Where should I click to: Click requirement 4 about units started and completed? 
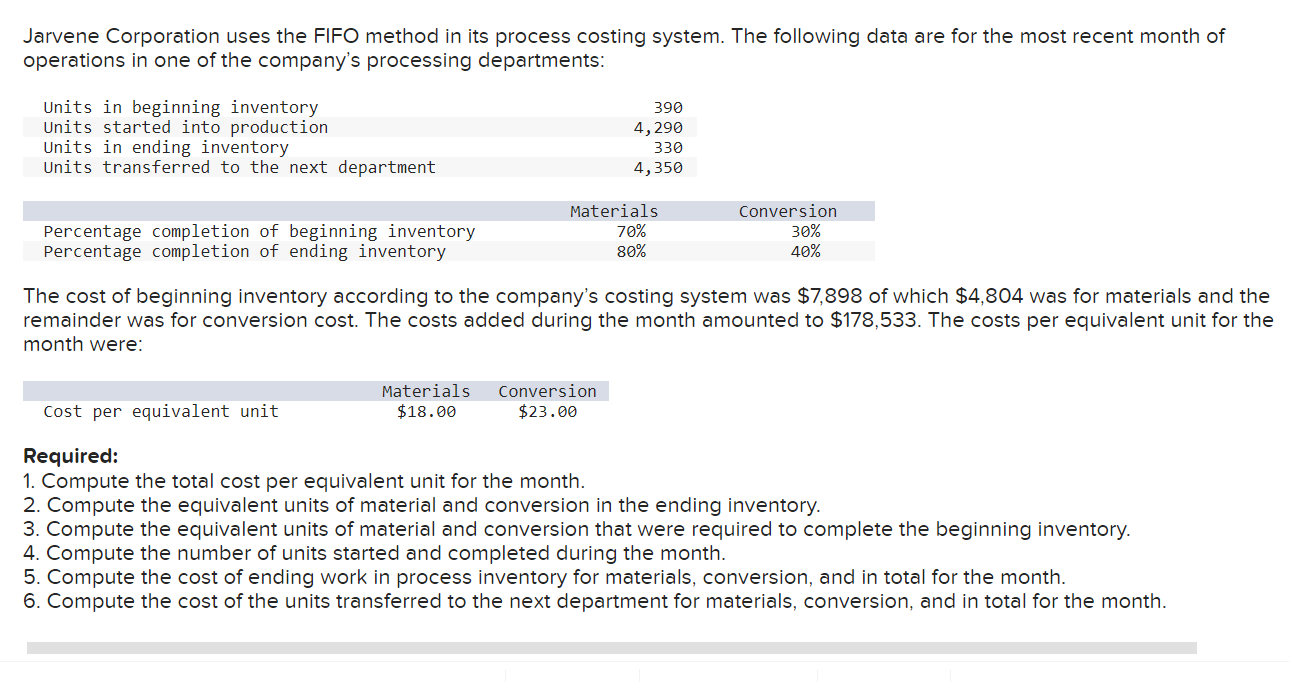coord(375,553)
